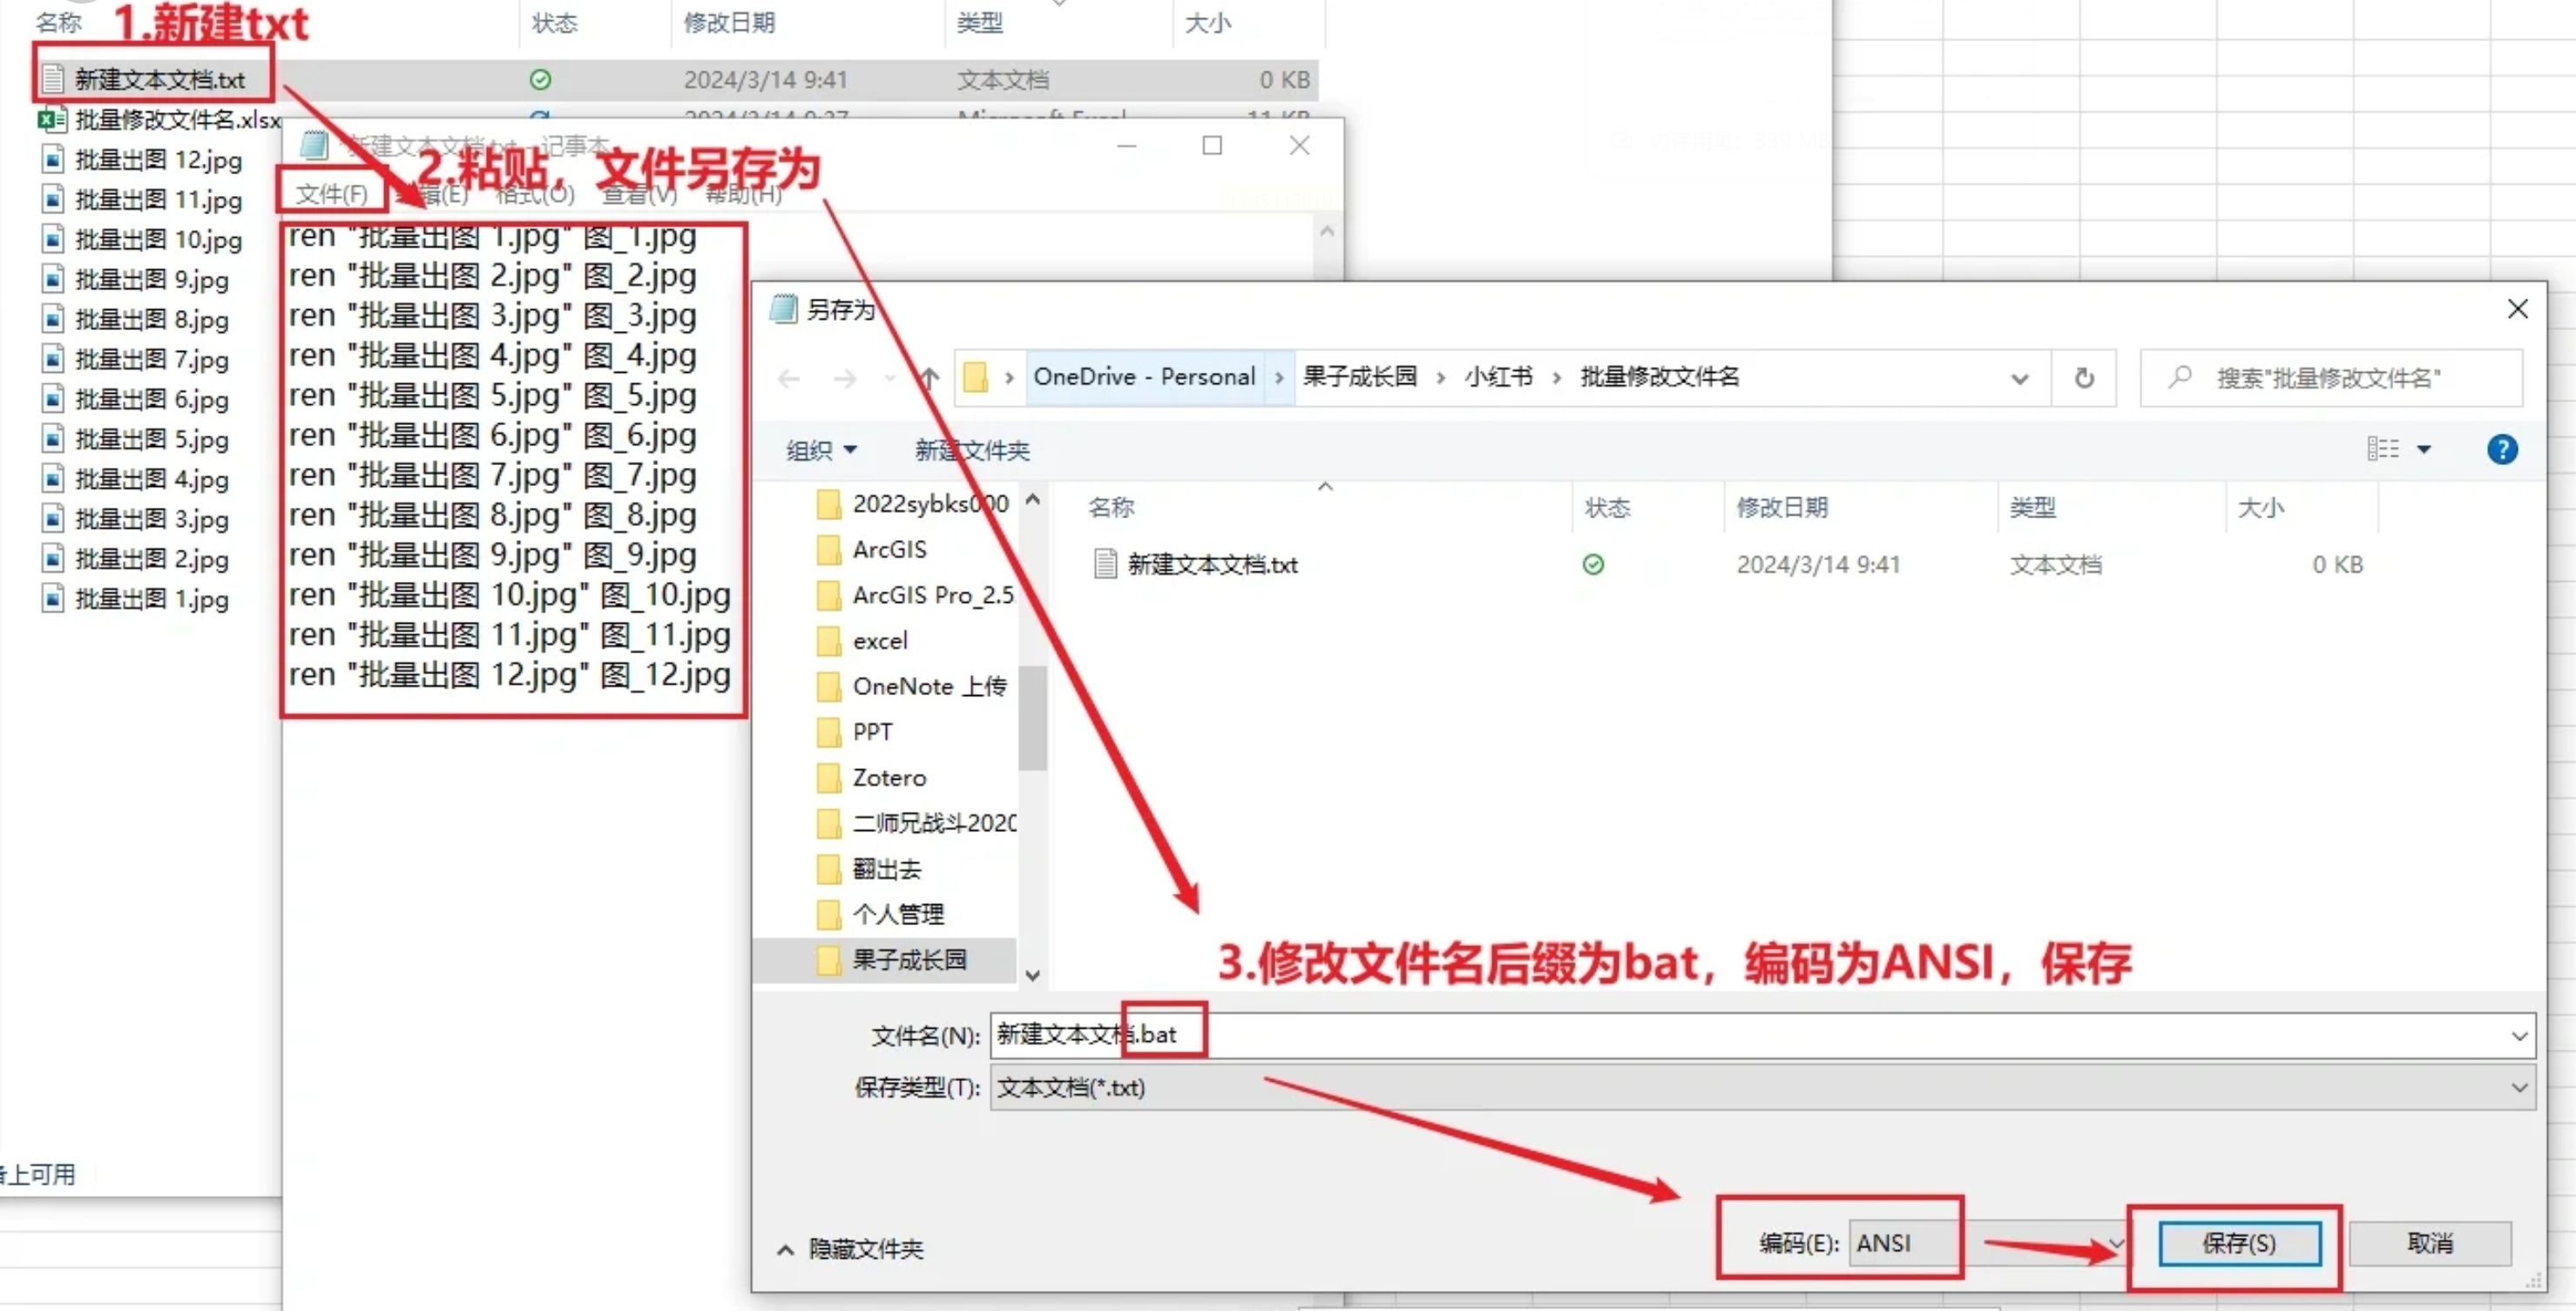Click the 保存(S) save button

pyautogui.click(x=2238, y=1243)
